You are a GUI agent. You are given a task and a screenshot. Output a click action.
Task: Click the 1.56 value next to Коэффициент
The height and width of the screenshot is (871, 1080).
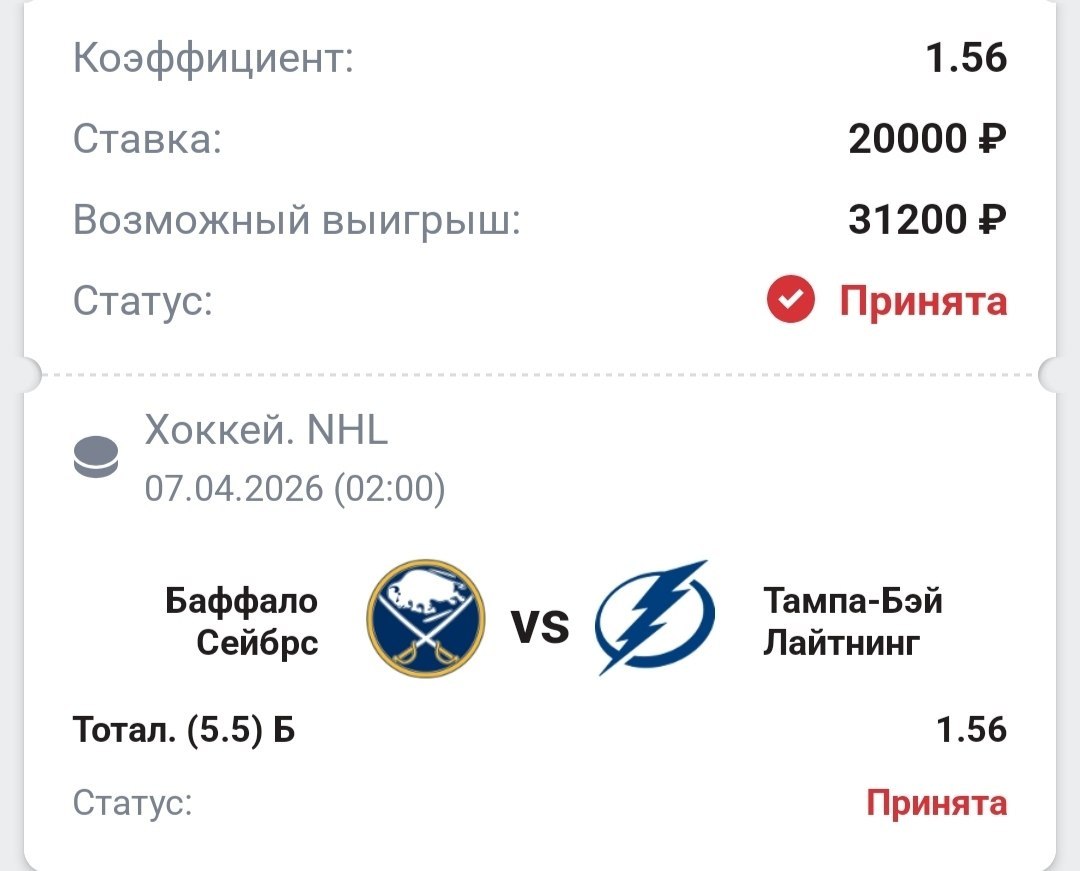click(966, 59)
